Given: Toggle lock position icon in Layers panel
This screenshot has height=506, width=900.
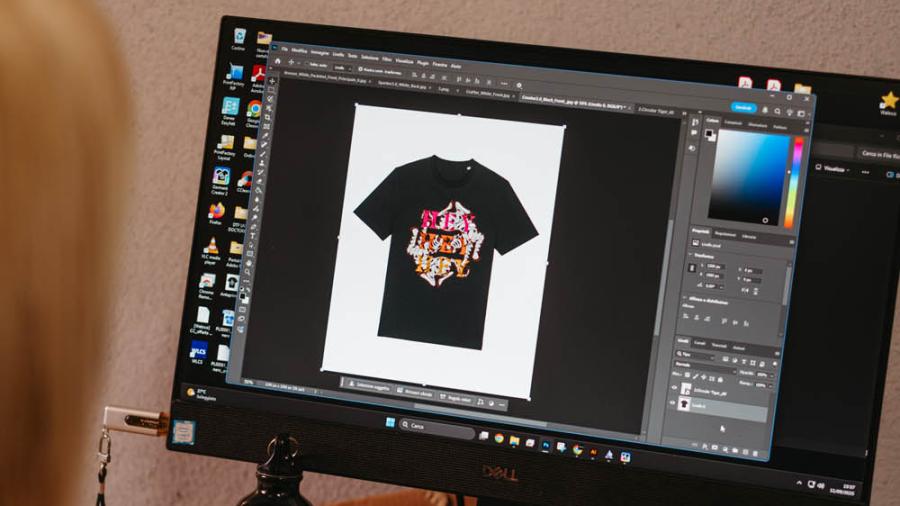Looking at the screenshot, I should tap(703, 377).
